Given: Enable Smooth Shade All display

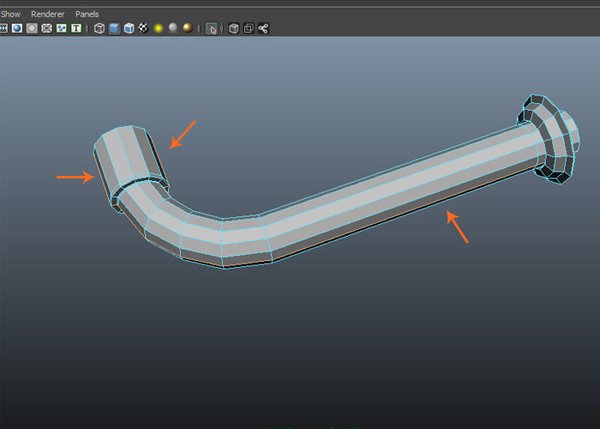Looking at the screenshot, I should (114, 28).
